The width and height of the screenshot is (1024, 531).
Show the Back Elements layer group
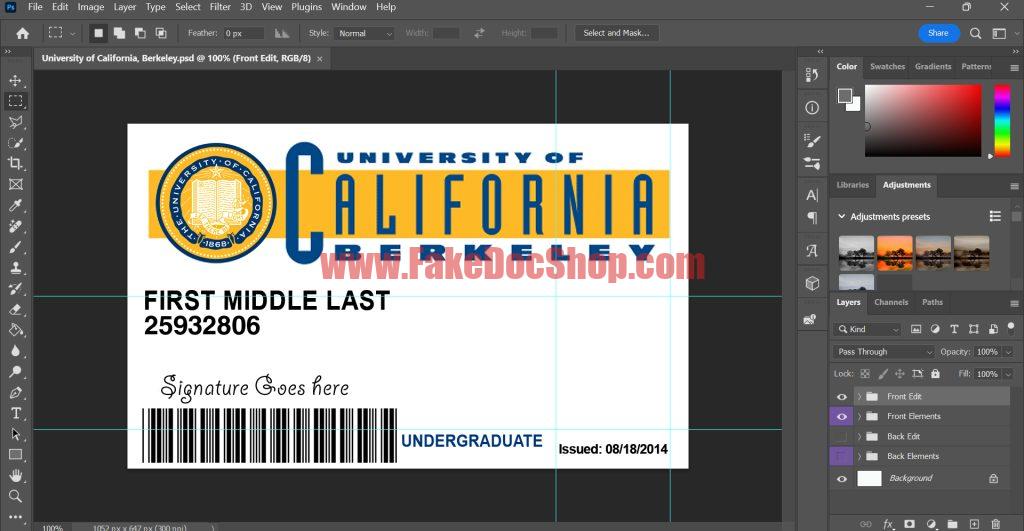coord(841,456)
